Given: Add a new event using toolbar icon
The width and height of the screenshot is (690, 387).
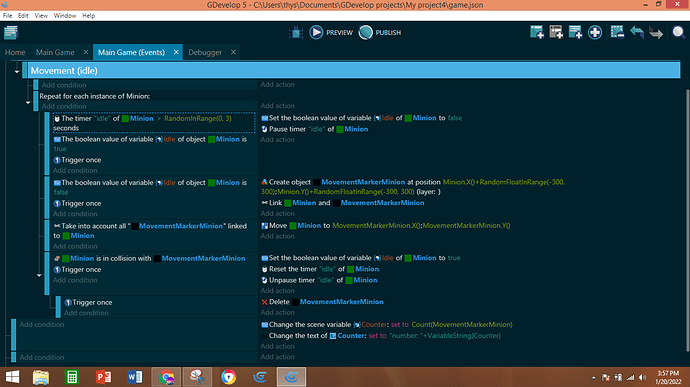Looking at the screenshot, I should [537, 33].
